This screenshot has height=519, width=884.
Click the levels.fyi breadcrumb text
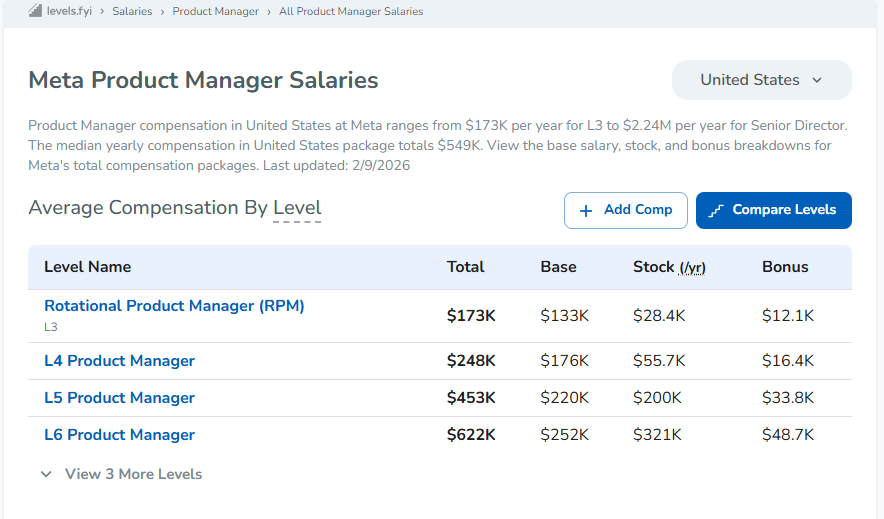(x=71, y=12)
